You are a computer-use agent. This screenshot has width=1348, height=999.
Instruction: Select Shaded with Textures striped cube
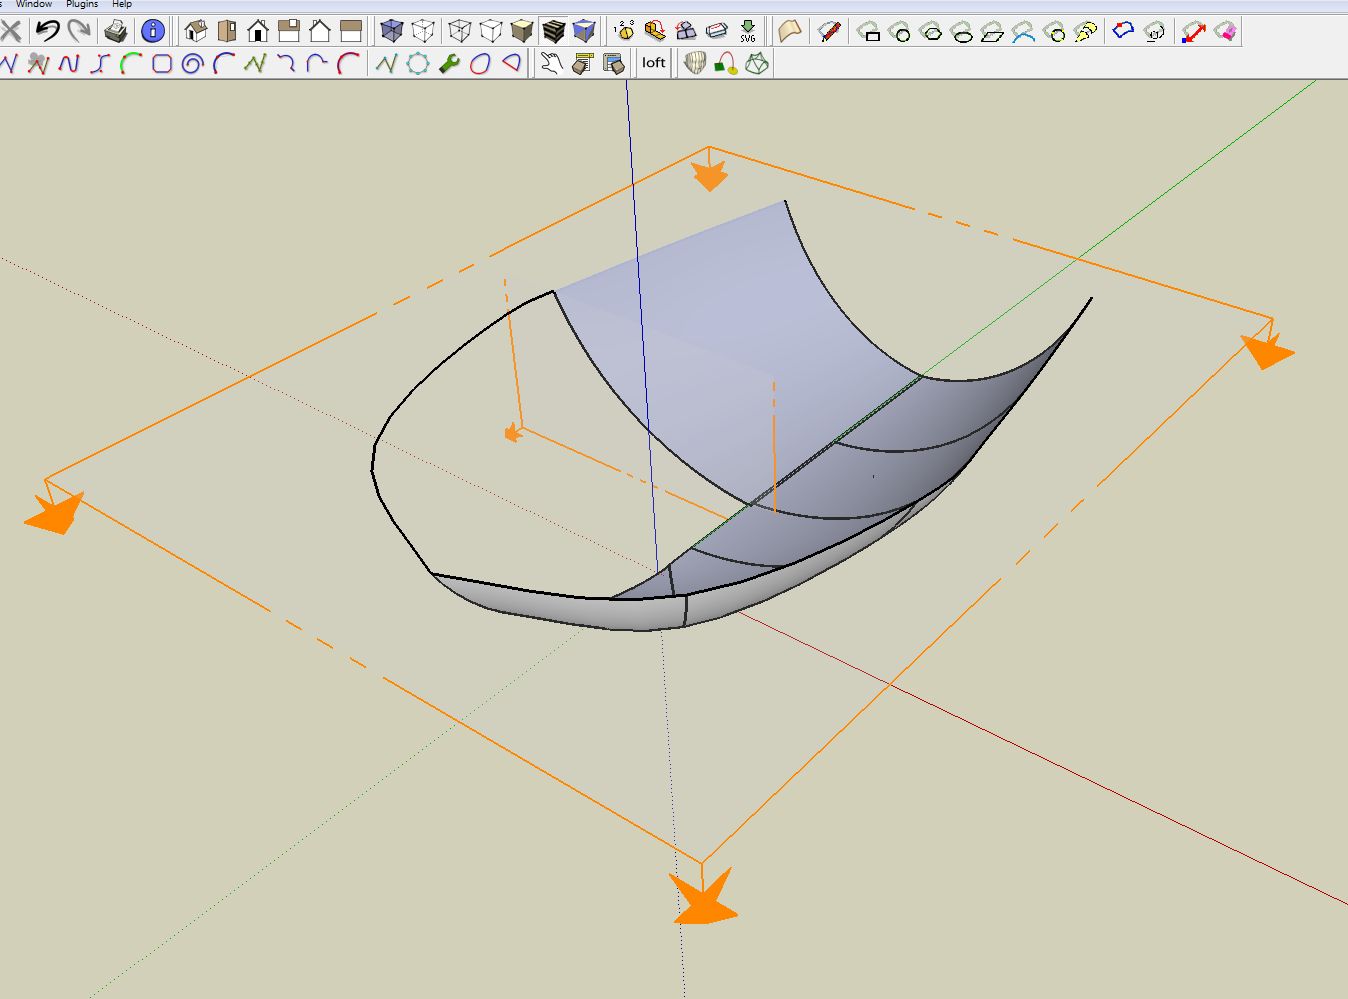pos(553,31)
